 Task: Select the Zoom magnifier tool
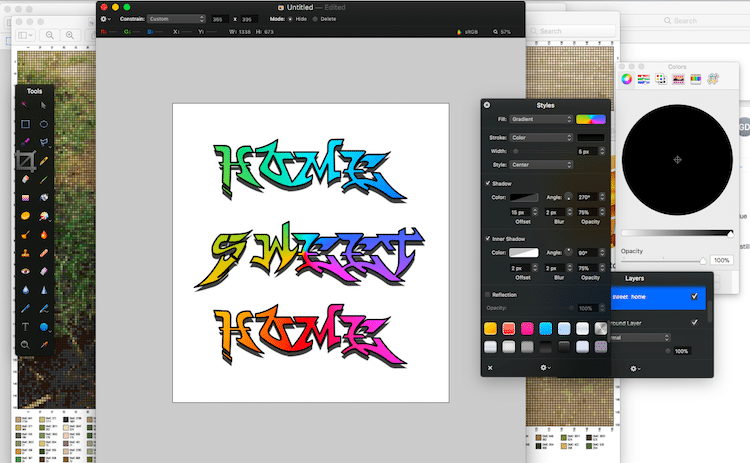coord(26,345)
